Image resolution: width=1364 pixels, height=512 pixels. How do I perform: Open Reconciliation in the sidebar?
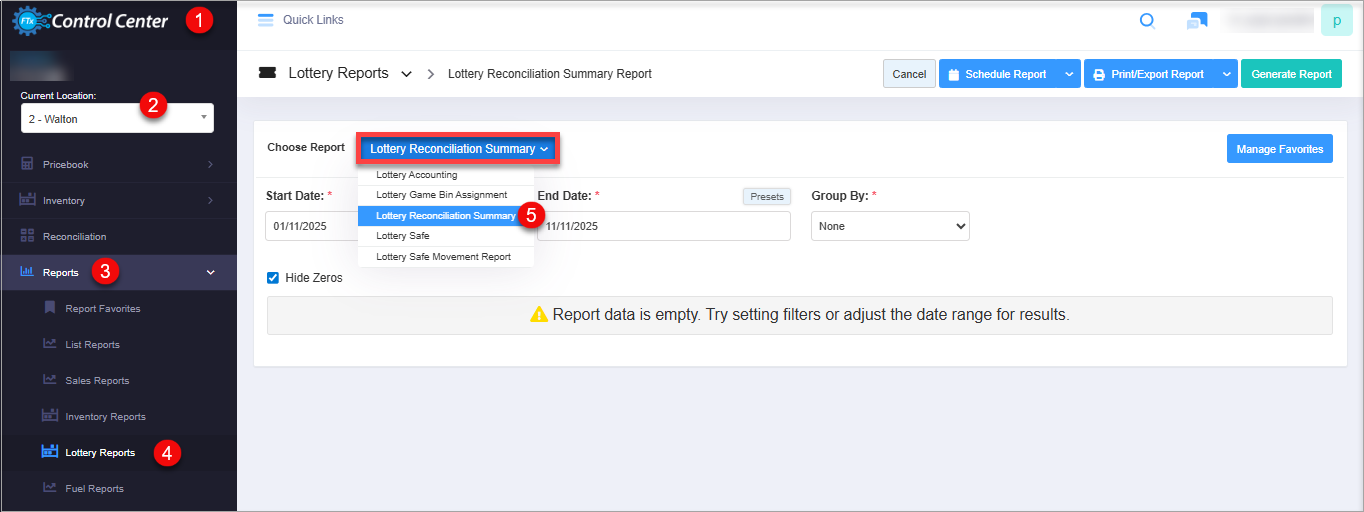coord(74,237)
